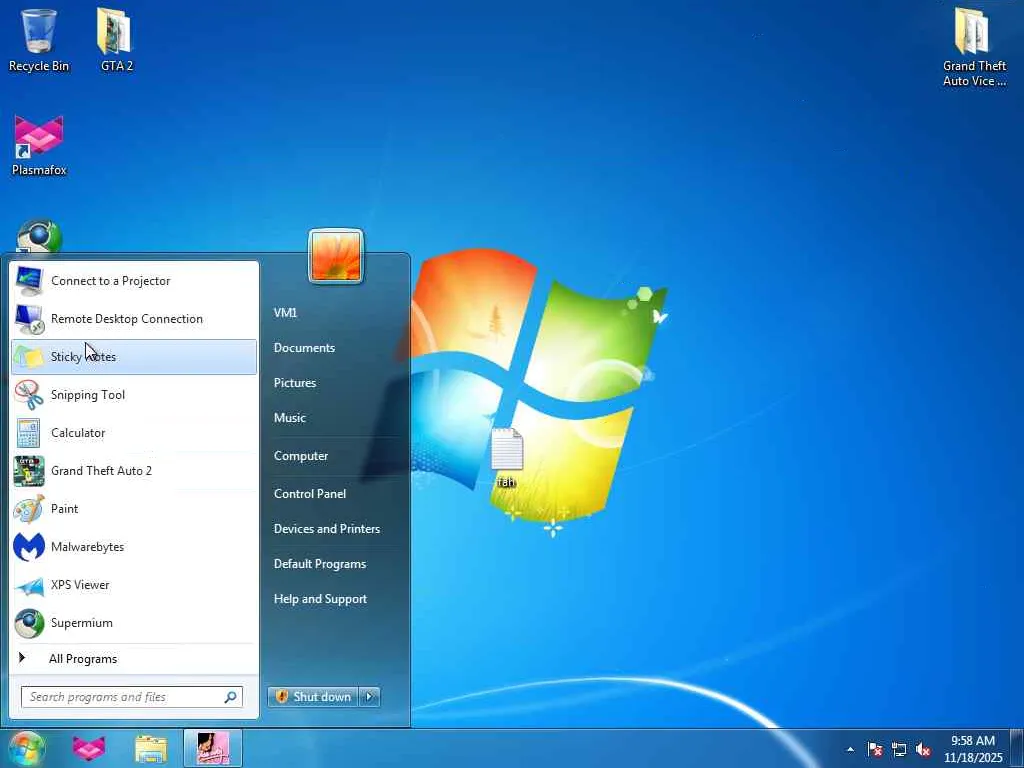The width and height of the screenshot is (1024, 768).
Task: Open Default Programs
Action: click(x=319, y=564)
